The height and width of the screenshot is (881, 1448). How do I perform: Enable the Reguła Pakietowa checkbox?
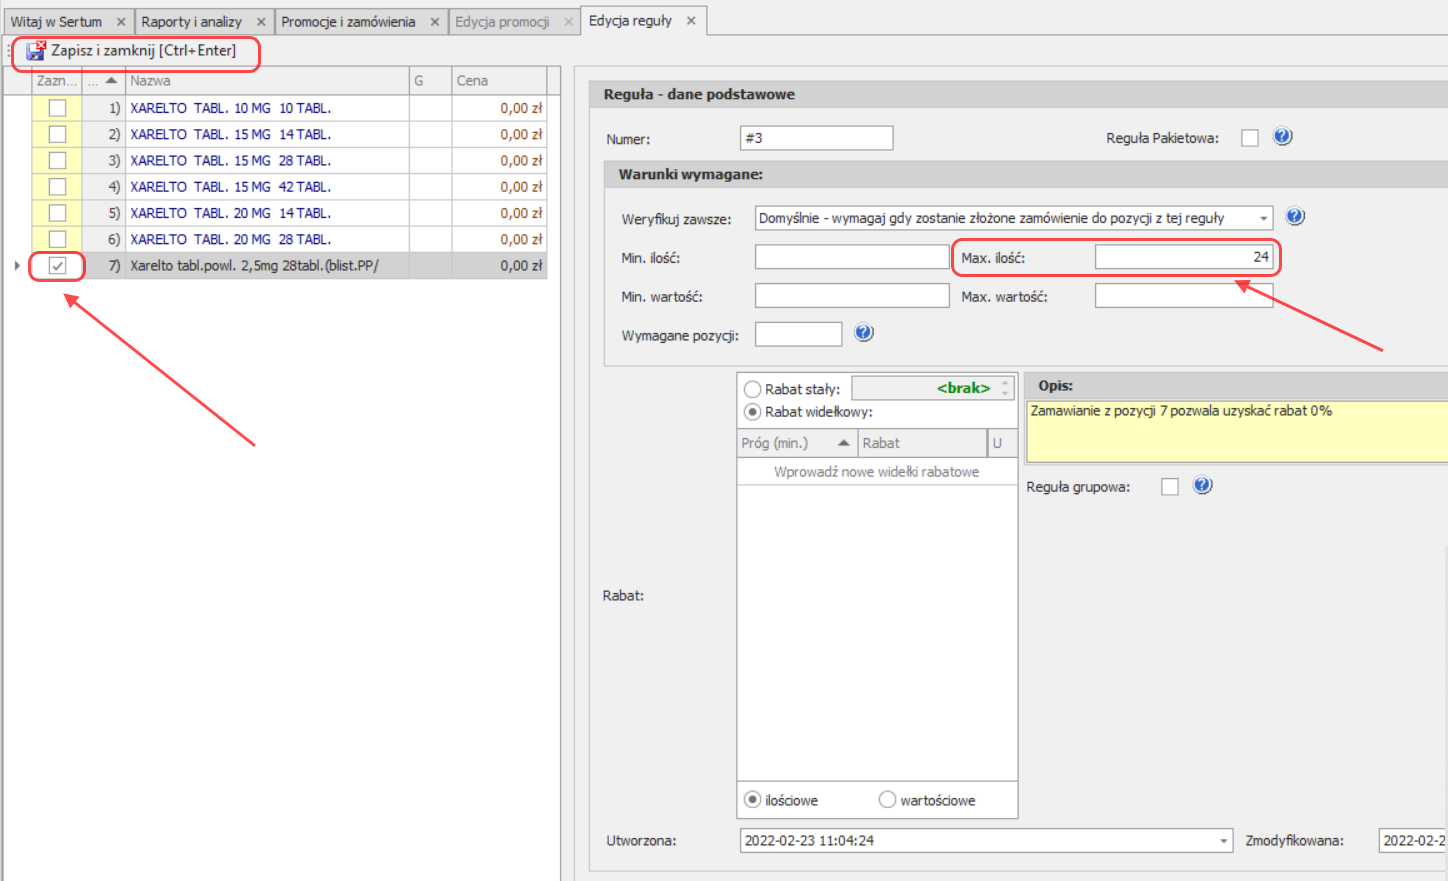1250,138
